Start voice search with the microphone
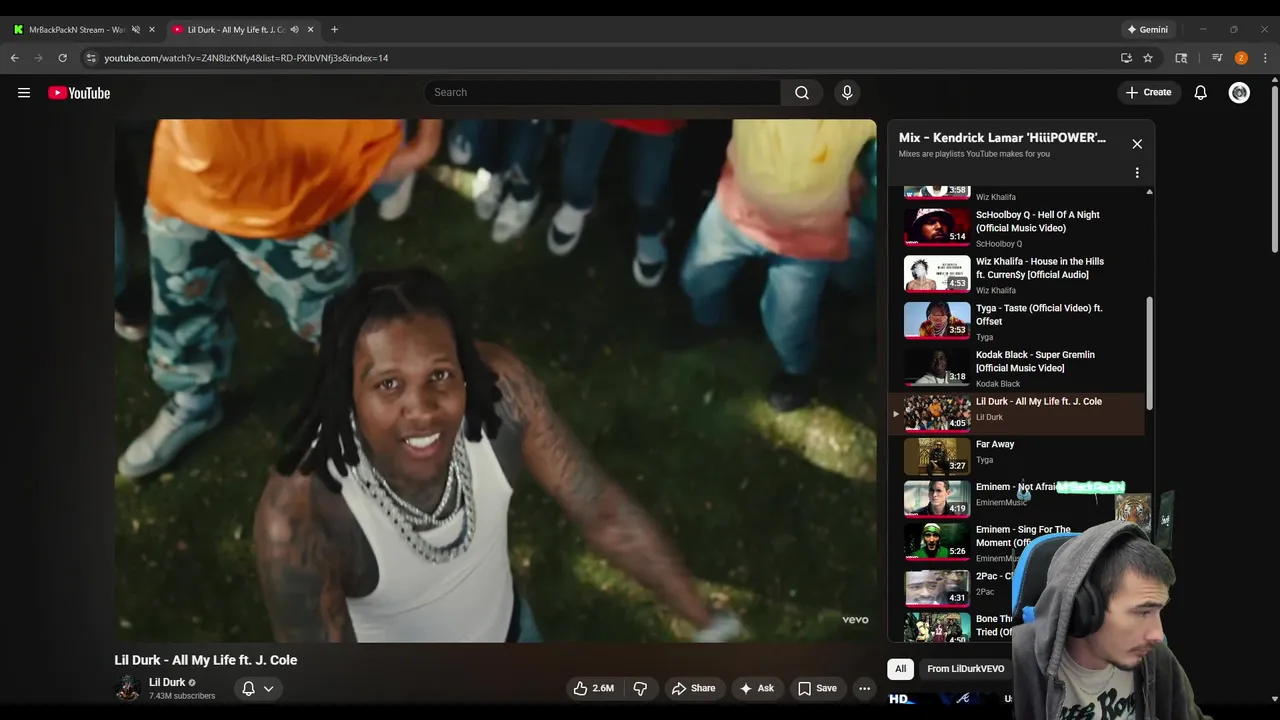The width and height of the screenshot is (1280, 720). click(847, 93)
